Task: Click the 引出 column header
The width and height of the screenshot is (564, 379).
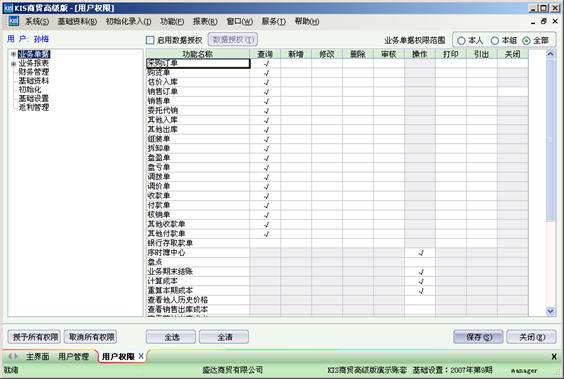Action: click(482, 54)
